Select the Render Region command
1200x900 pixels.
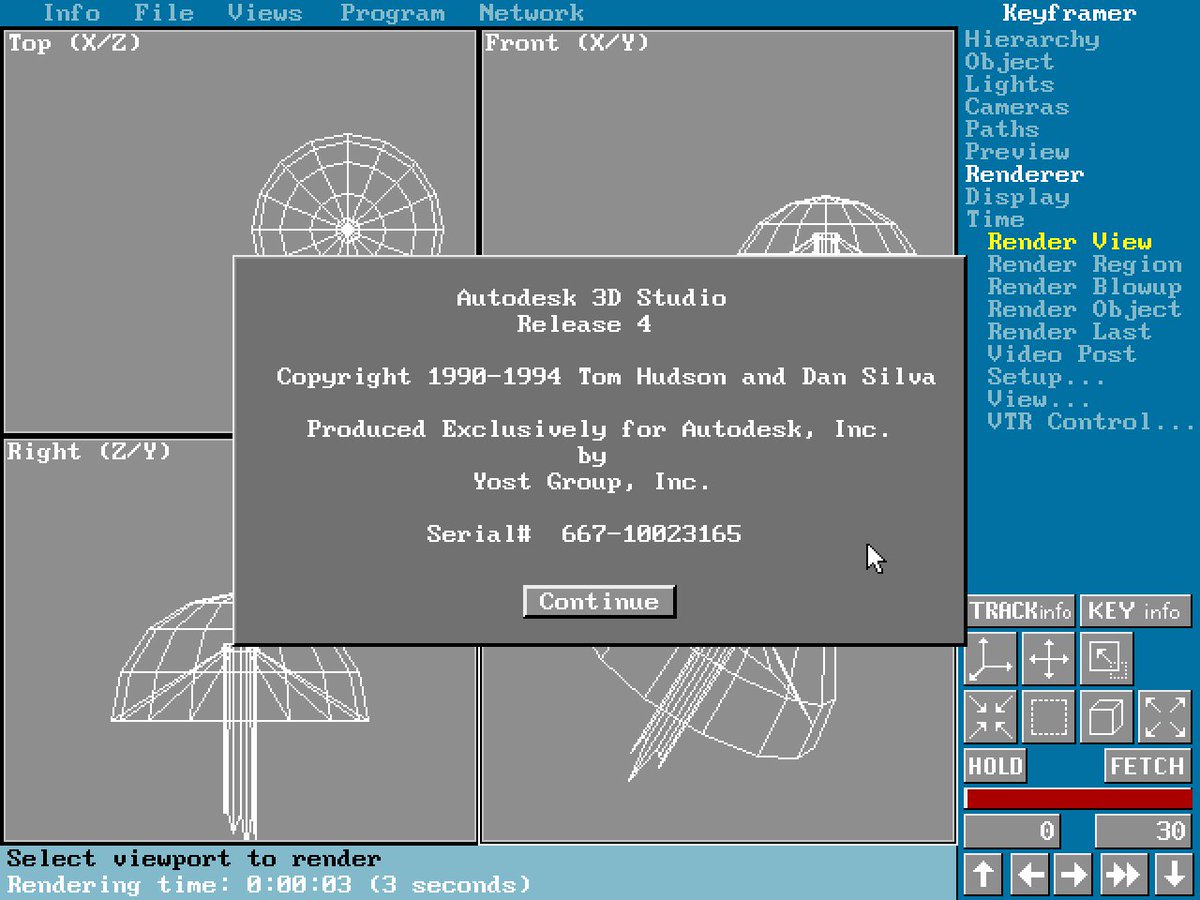(x=1085, y=264)
